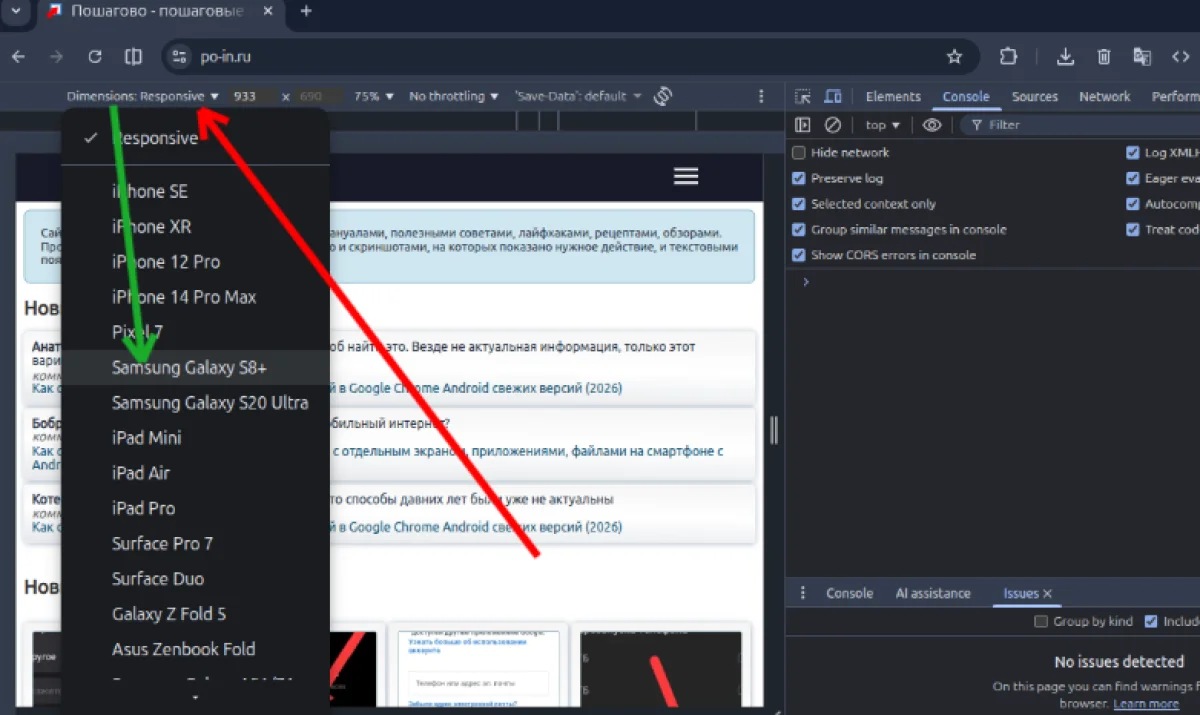Pick iPad Air from the list
The height and width of the screenshot is (715, 1200).
click(195, 473)
